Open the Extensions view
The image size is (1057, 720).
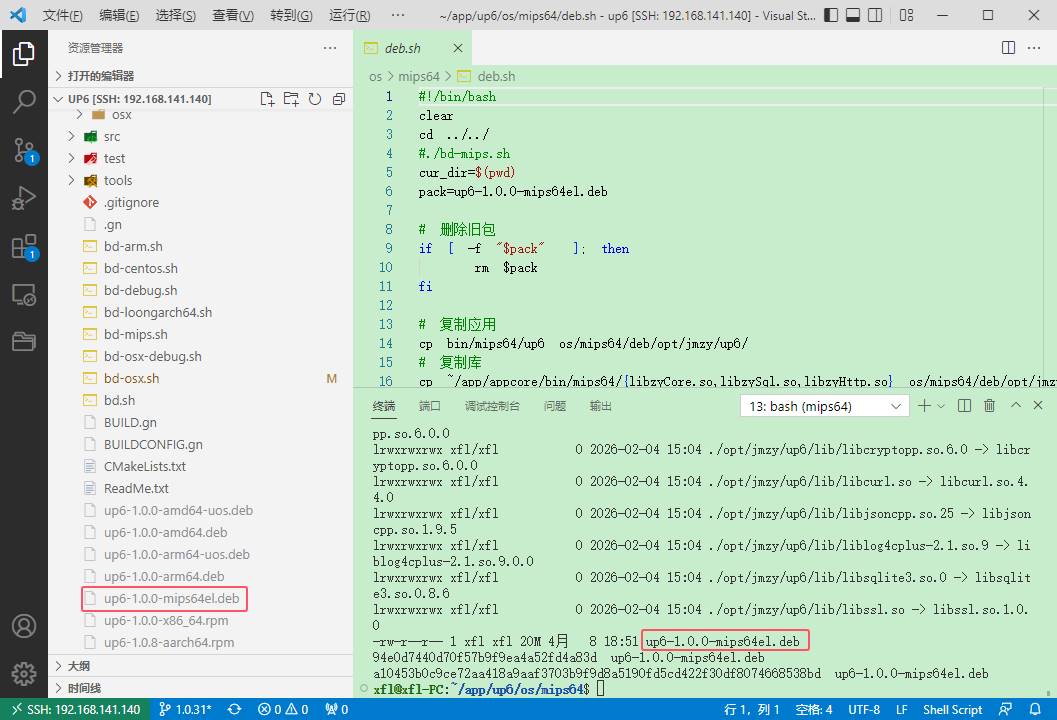click(24, 247)
